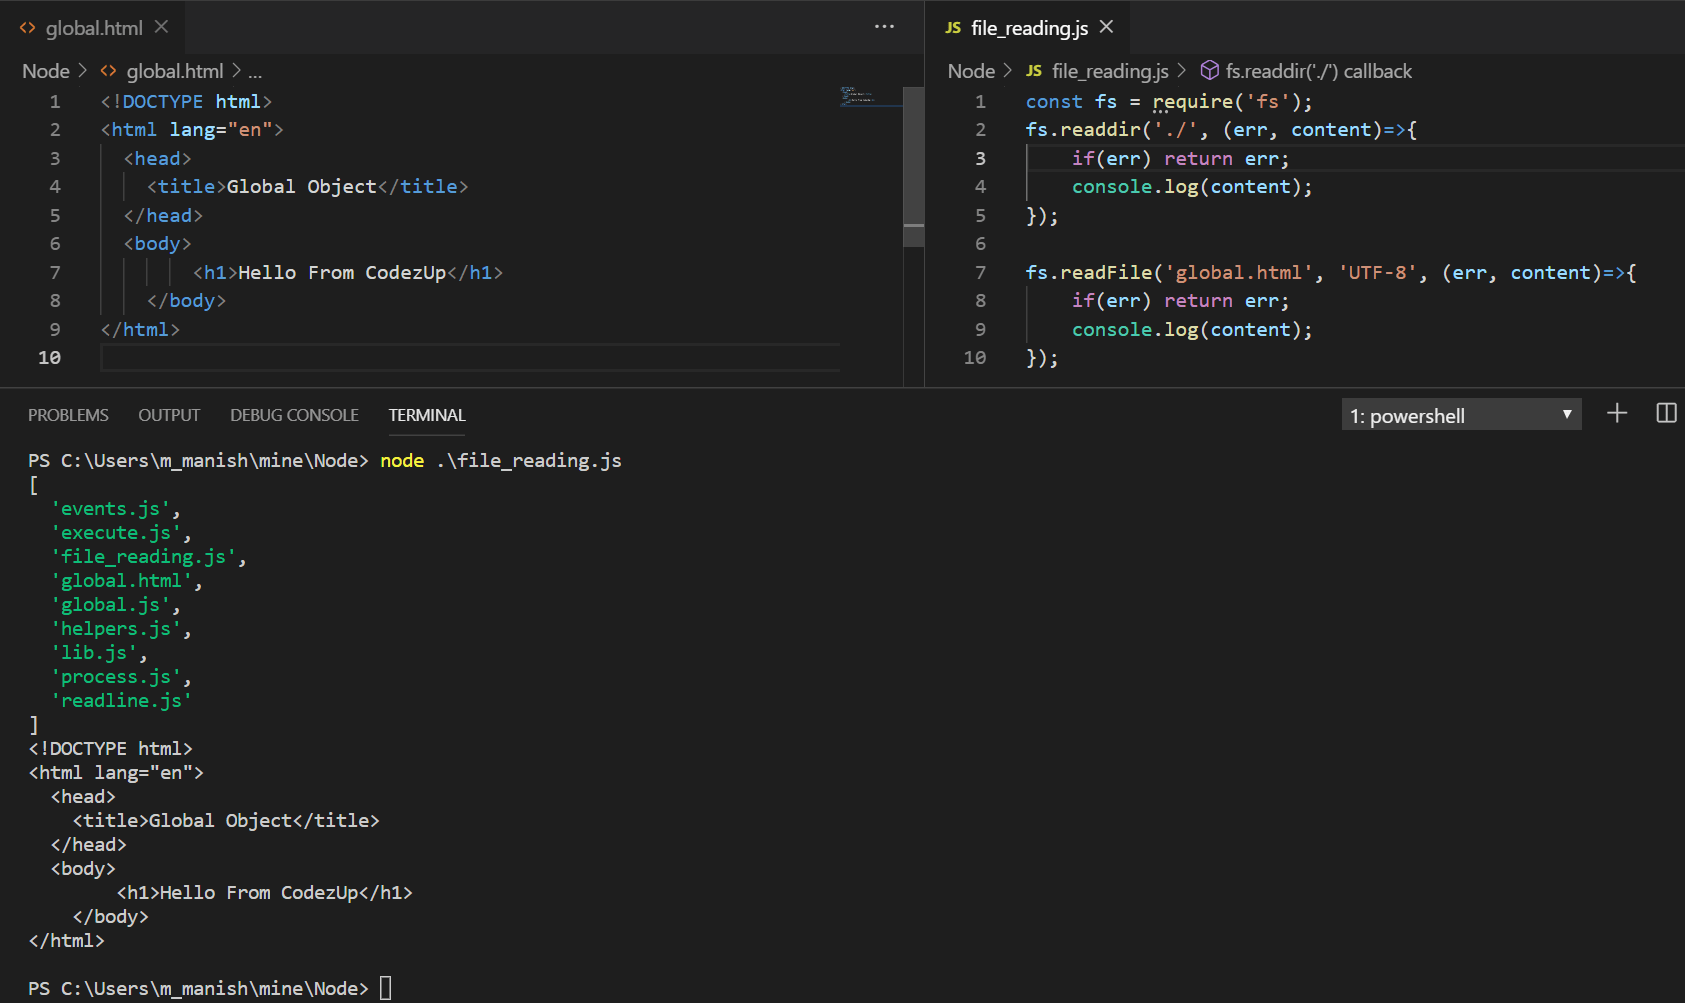The image size is (1685, 1003).
Task: Click console.log(content) on line 9
Action: pyautogui.click(x=1192, y=330)
